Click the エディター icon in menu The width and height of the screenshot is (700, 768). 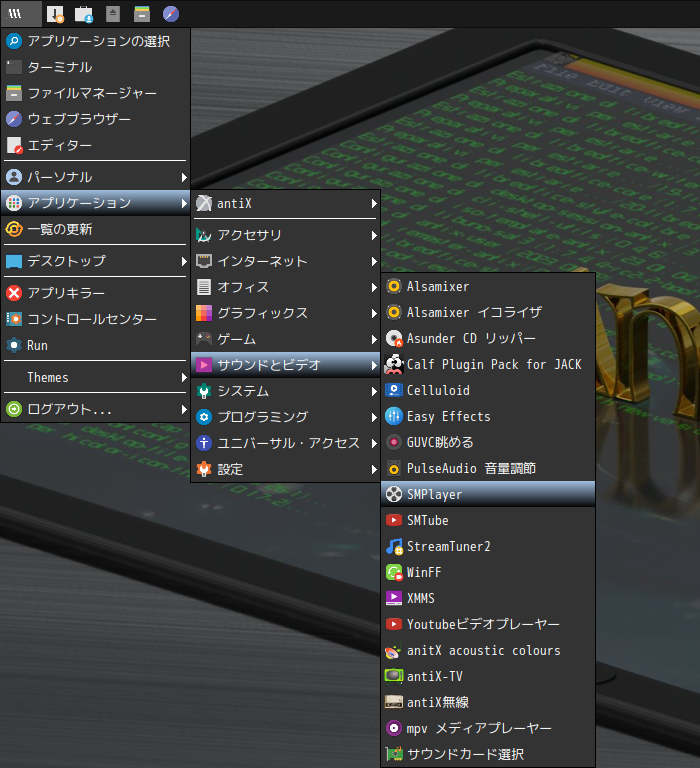point(14,145)
